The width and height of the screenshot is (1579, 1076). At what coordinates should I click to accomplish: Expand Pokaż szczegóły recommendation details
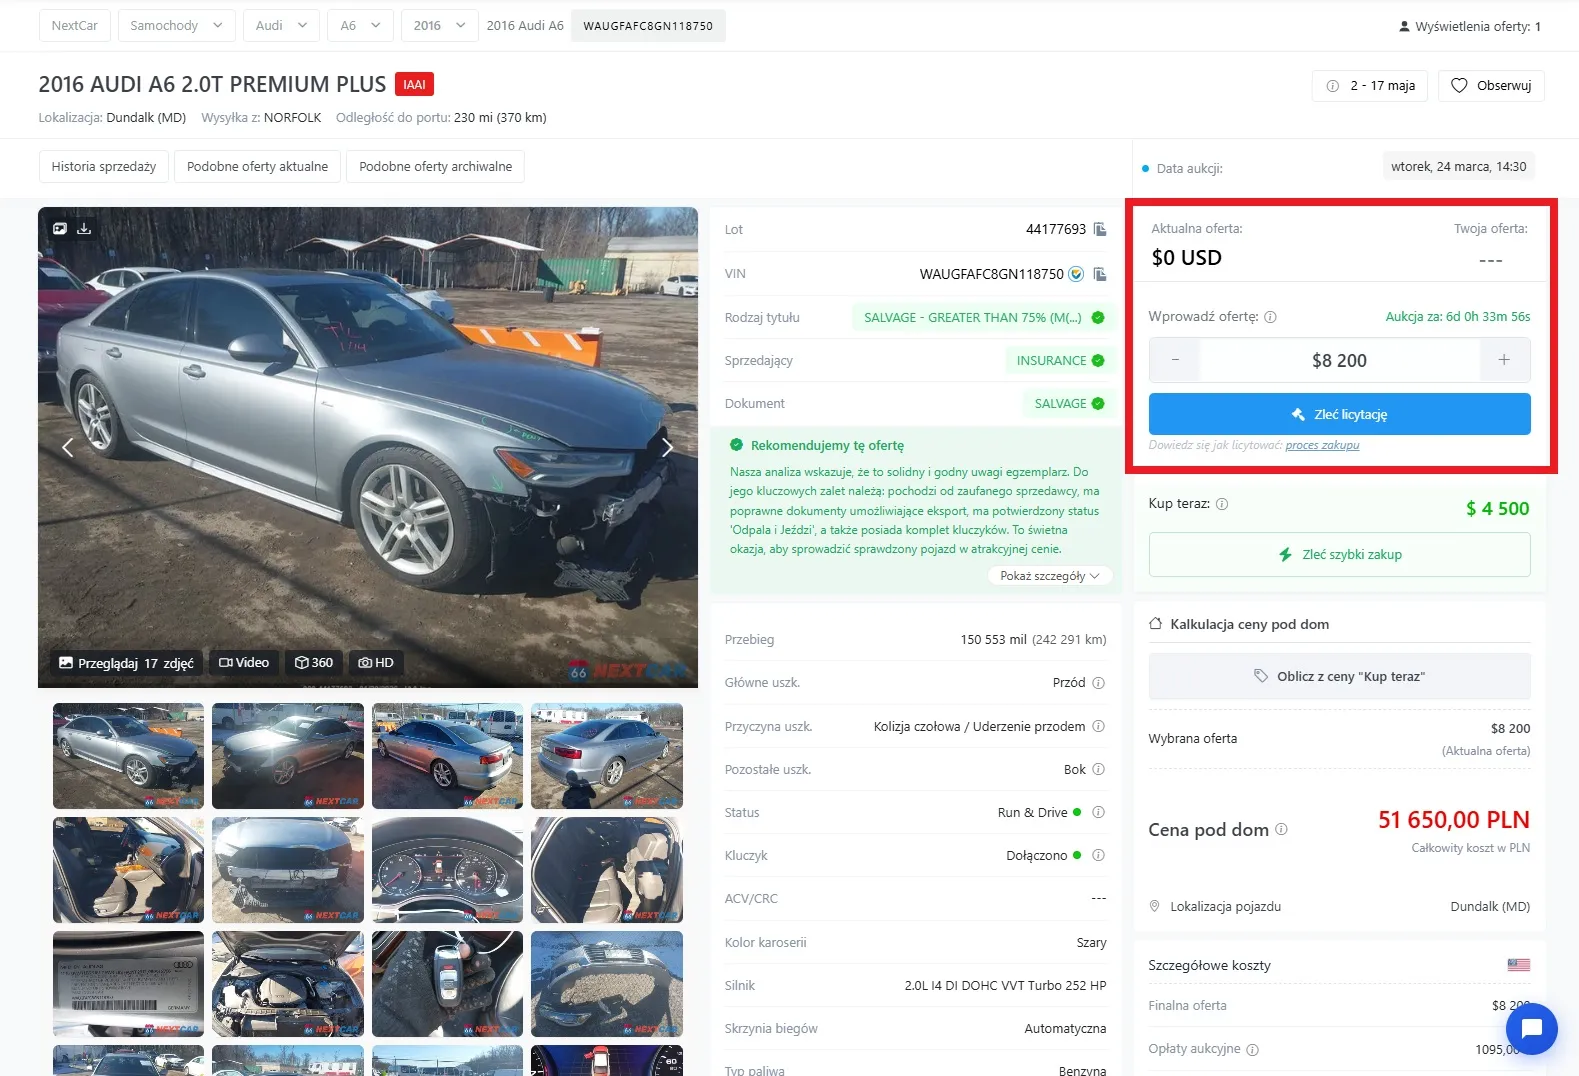pyautogui.click(x=1049, y=576)
